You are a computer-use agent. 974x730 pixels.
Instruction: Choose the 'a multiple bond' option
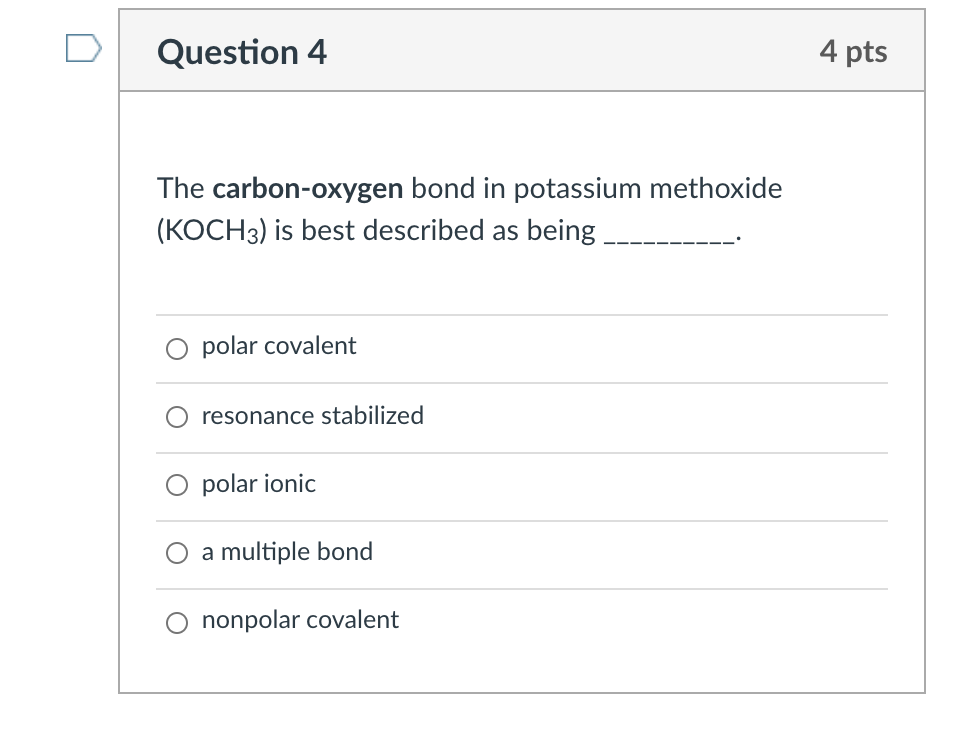click(x=176, y=552)
